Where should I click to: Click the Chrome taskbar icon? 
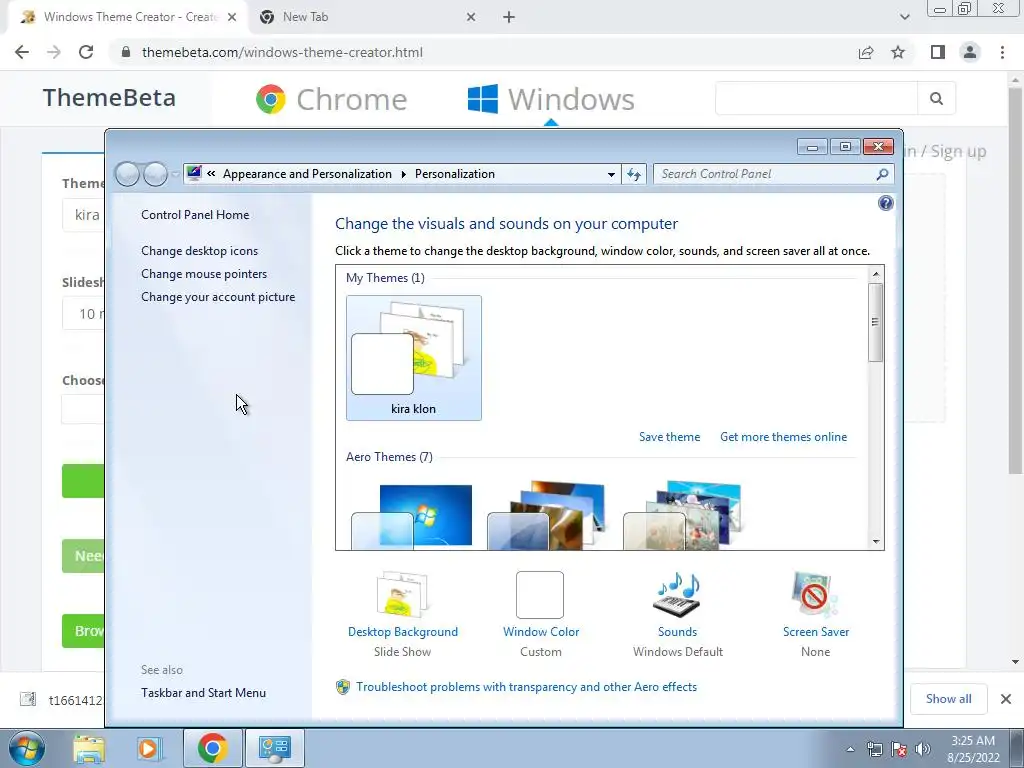212,748
